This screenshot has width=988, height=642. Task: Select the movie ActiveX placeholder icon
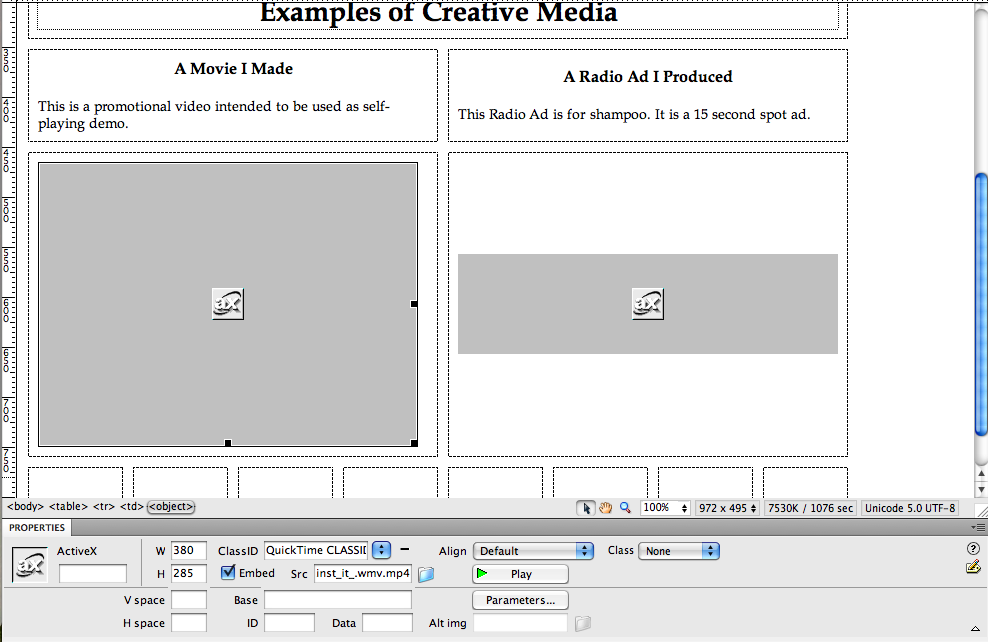[228, 303]
